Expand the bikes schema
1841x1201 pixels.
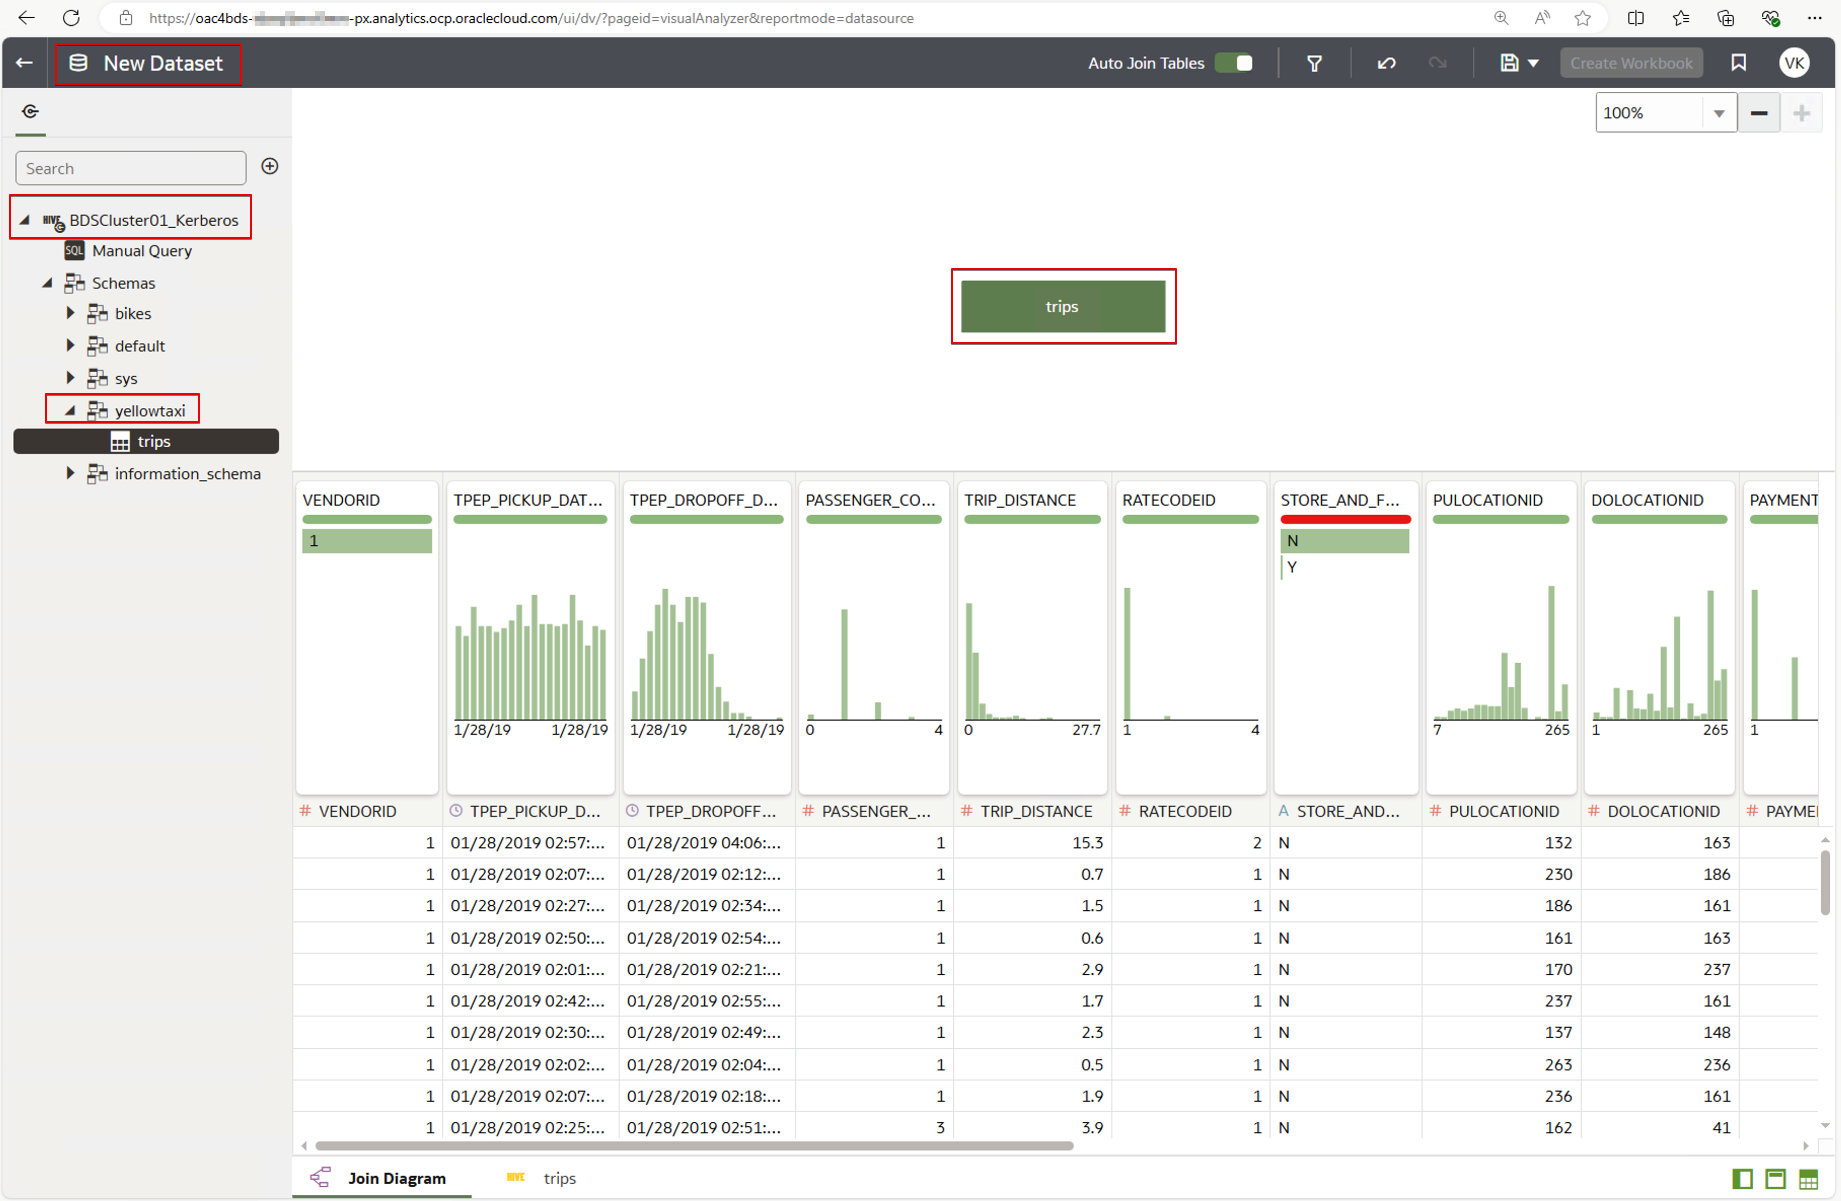coord(70,314)
